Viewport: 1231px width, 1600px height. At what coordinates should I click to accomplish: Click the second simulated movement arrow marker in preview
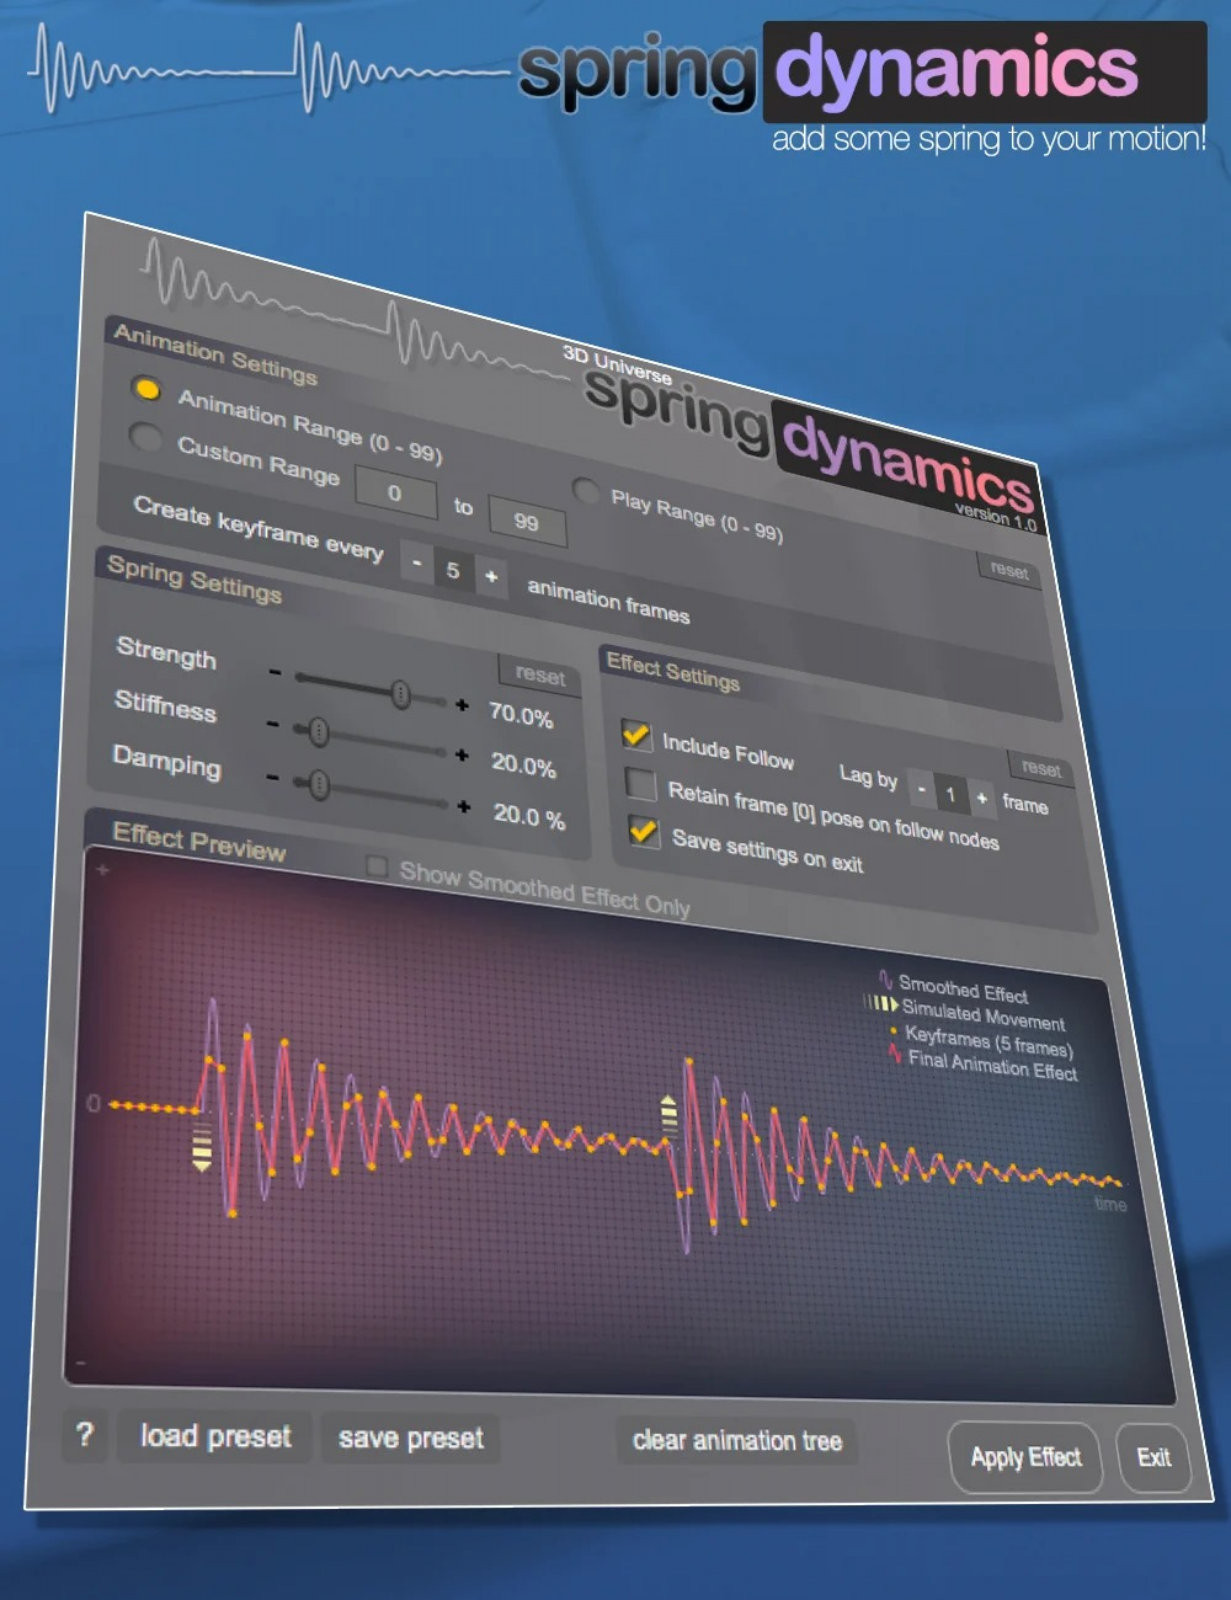pyautogui.click(x=669, y=1114)
